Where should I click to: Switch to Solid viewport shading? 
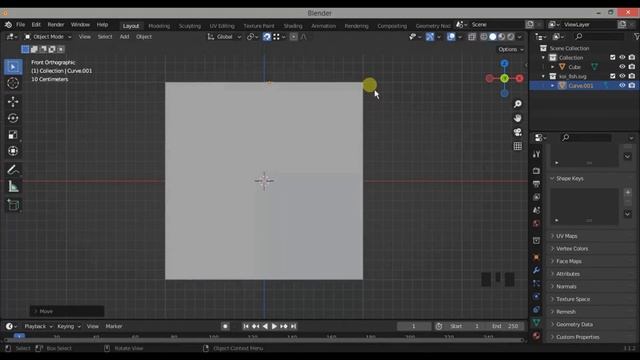point(493,37)
